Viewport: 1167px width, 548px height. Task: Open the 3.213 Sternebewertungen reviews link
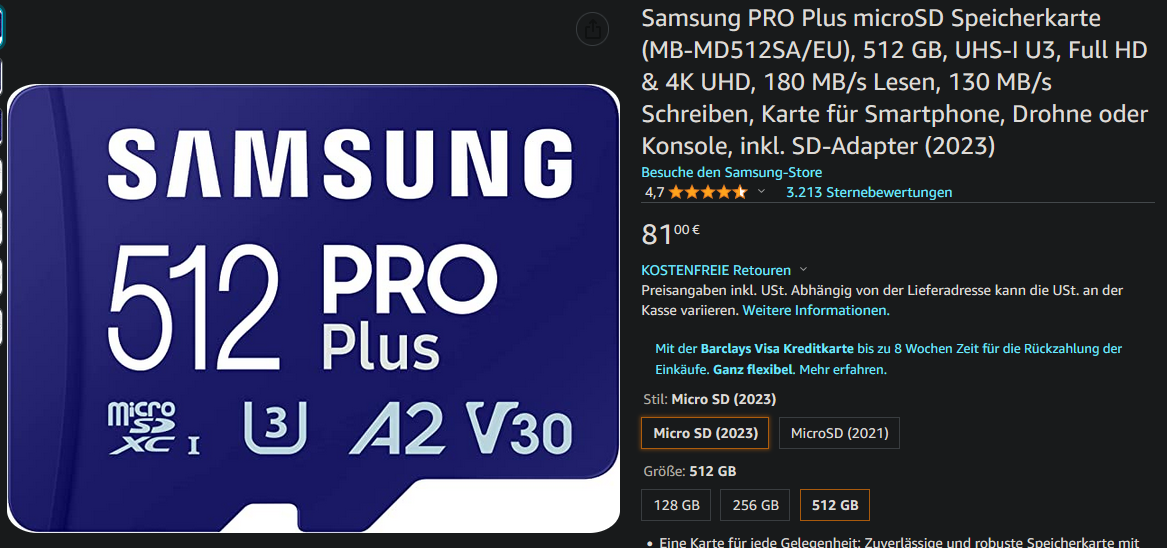tap(869, 192)
